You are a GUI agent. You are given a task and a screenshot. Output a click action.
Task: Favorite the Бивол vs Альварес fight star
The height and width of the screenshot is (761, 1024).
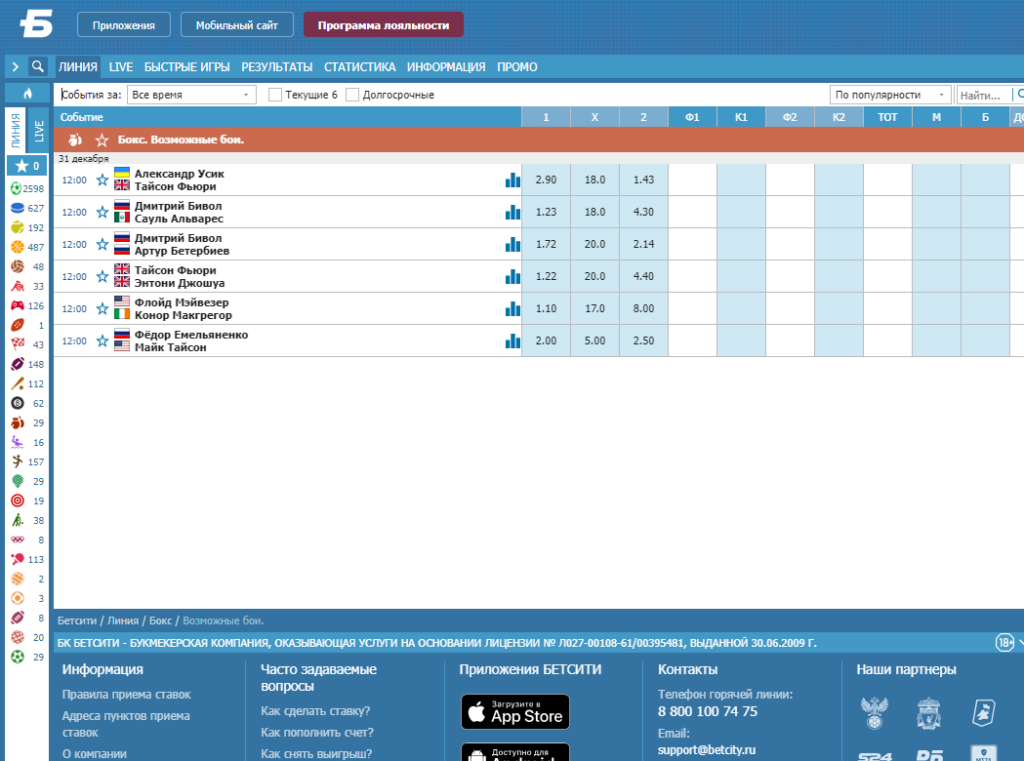tap(102, 212)
